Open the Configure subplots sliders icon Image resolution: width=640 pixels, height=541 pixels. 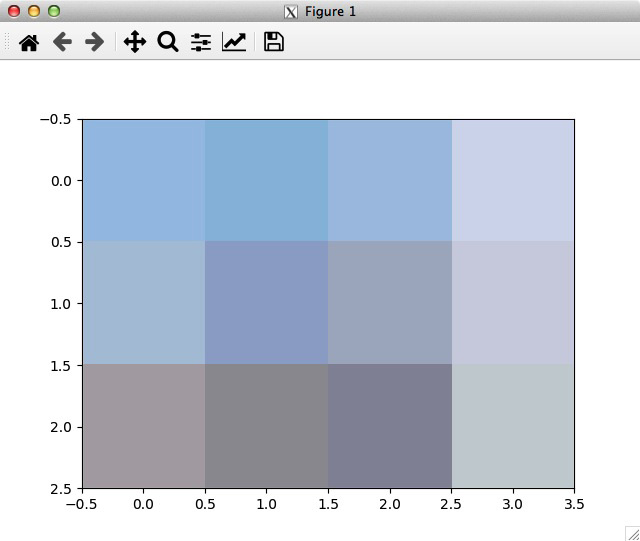pos(201,42)
